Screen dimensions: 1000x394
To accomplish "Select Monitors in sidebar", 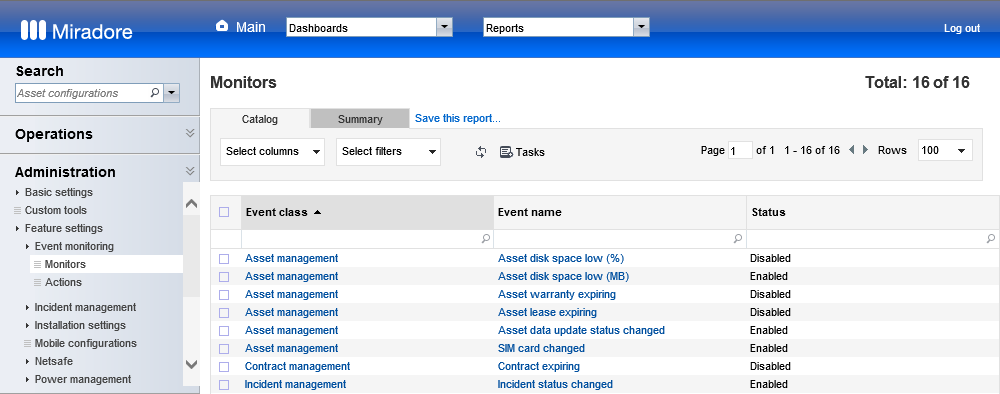I will pos(65,264).
